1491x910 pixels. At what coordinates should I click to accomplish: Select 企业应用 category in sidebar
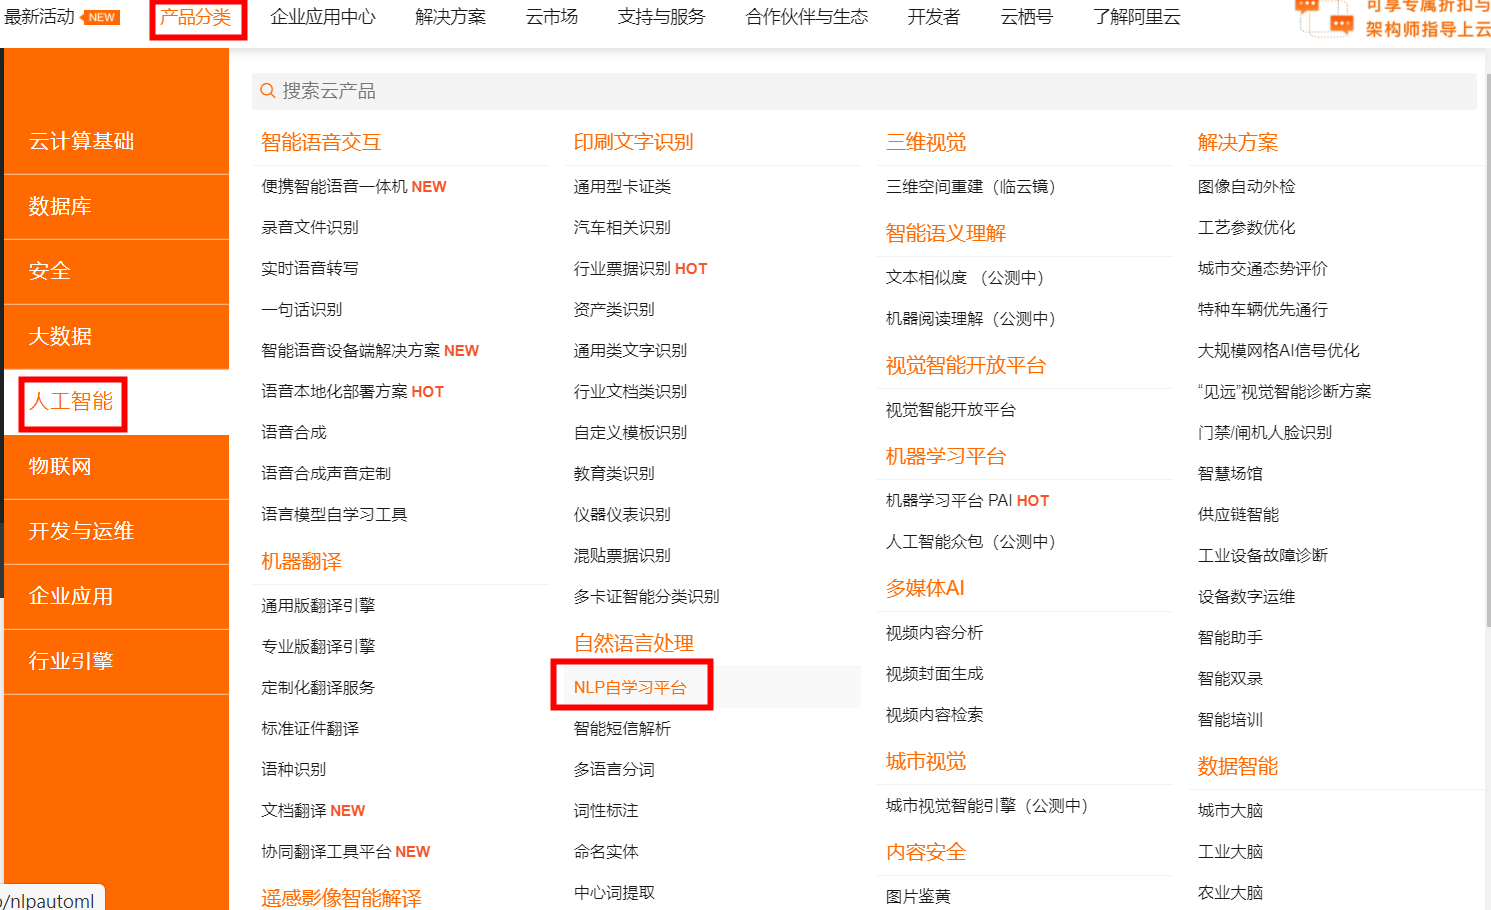click(x=116, y=596)
